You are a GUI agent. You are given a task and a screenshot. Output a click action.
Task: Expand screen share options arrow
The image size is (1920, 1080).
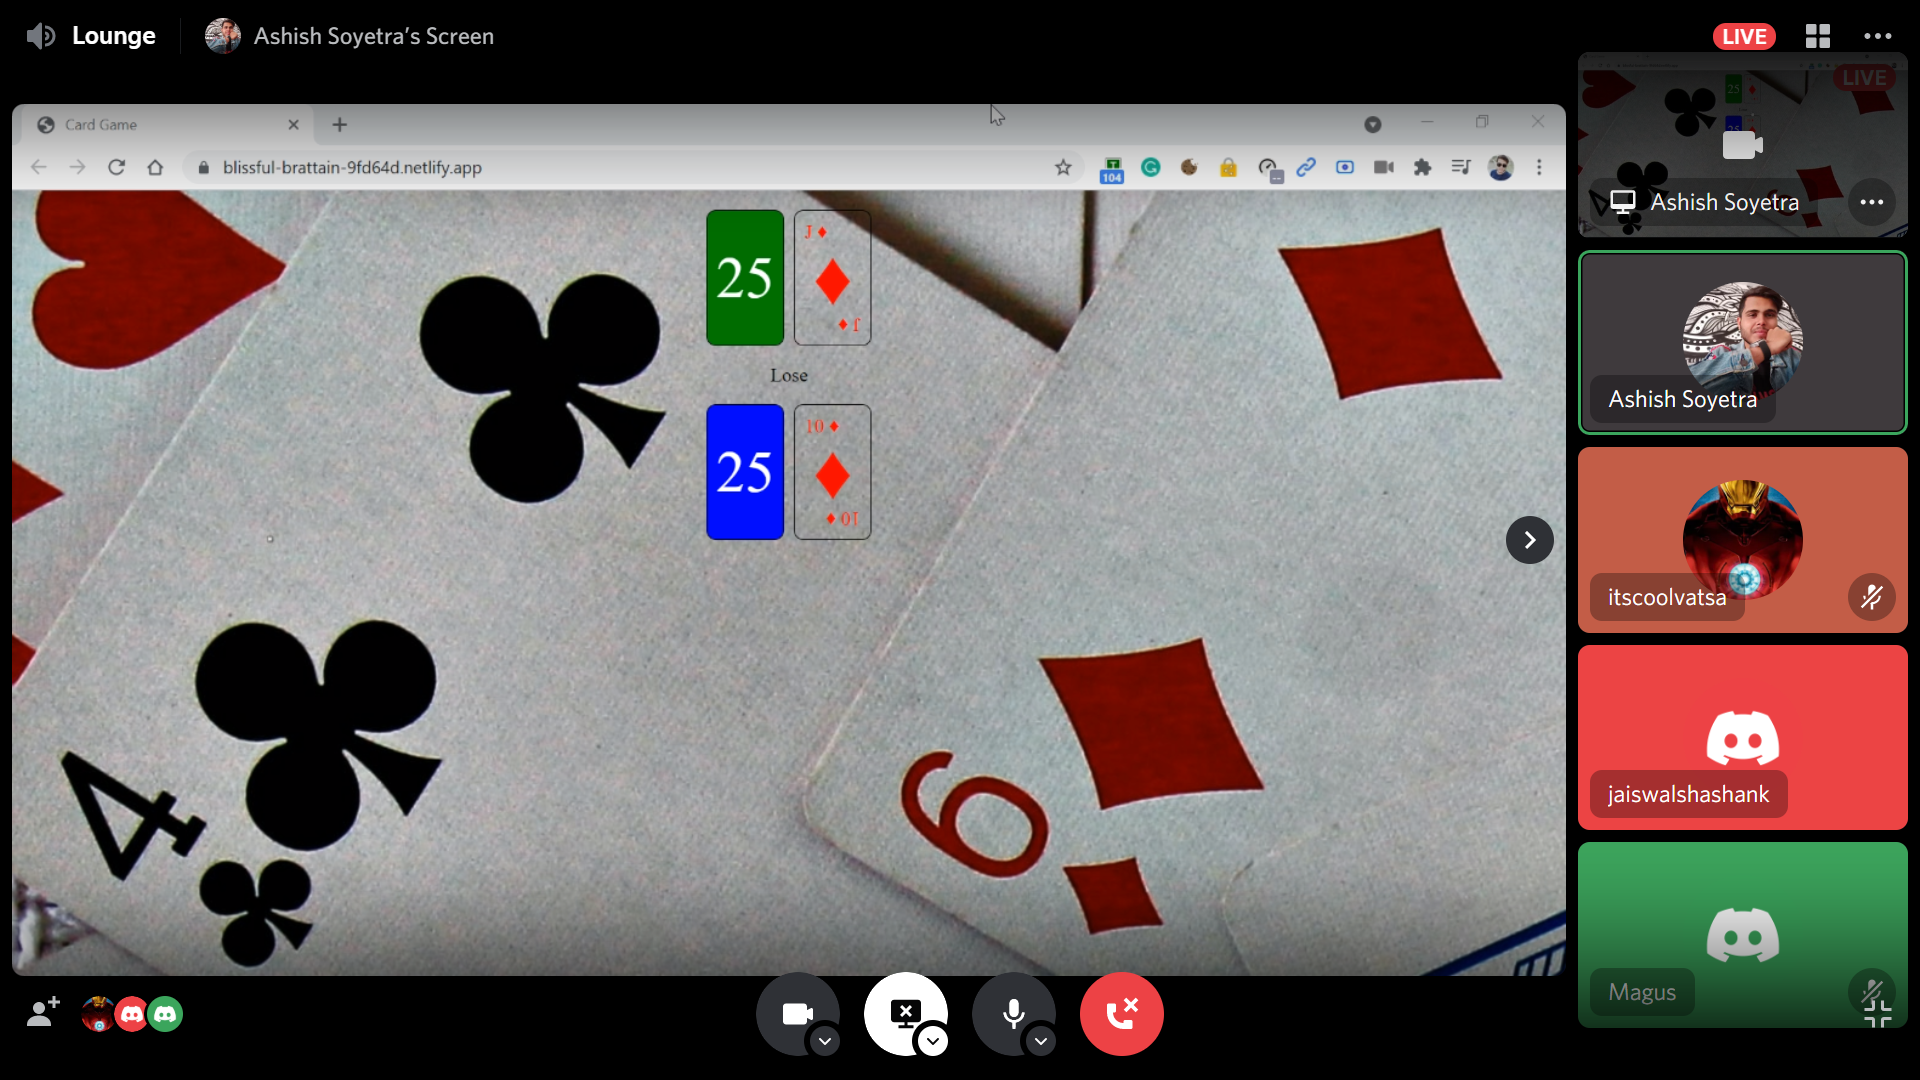click(x=933, y=1041)
